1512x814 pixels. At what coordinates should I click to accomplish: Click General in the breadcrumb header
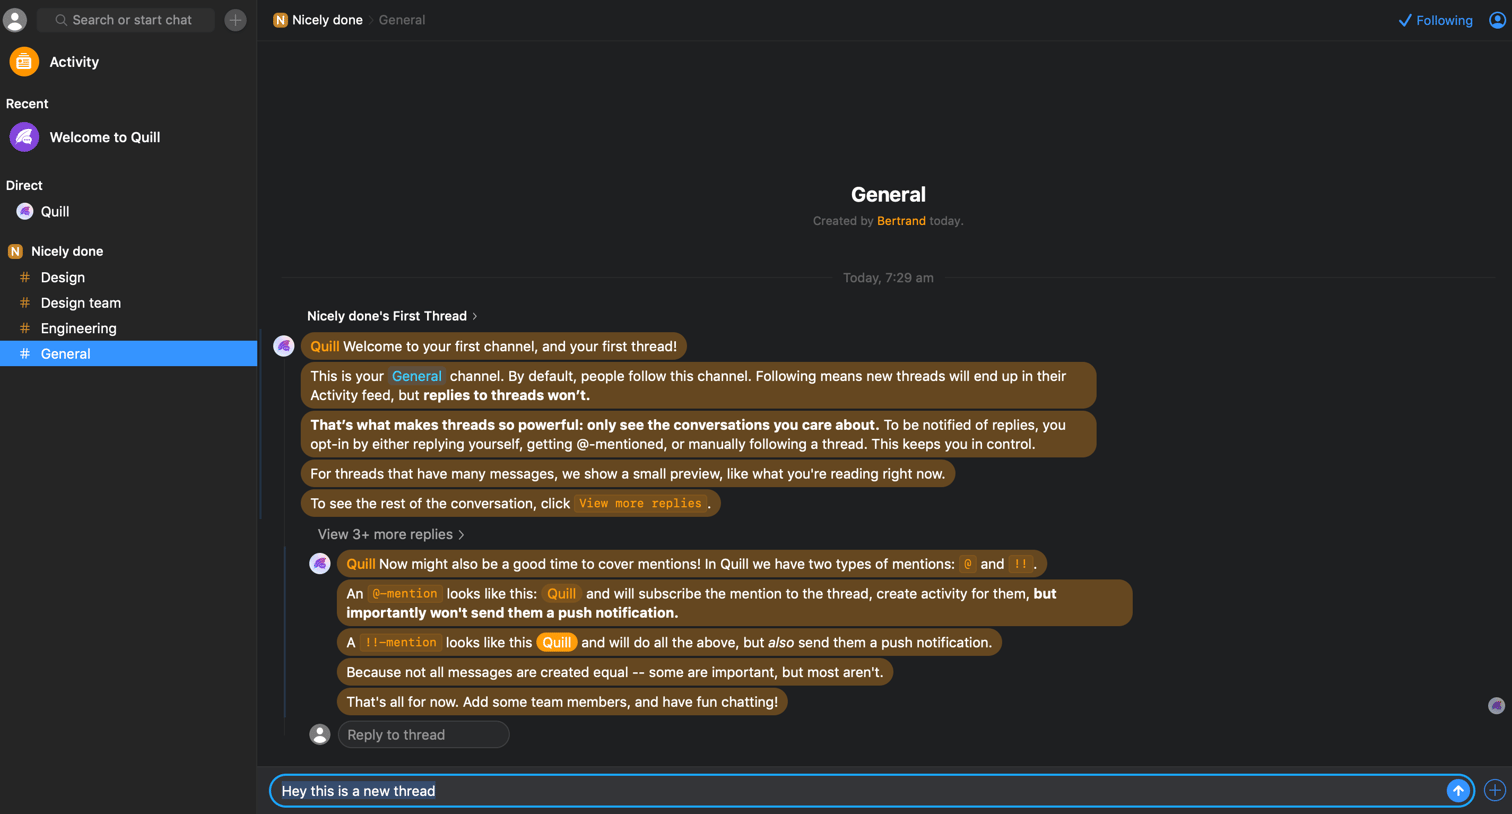tap(402, 20)
